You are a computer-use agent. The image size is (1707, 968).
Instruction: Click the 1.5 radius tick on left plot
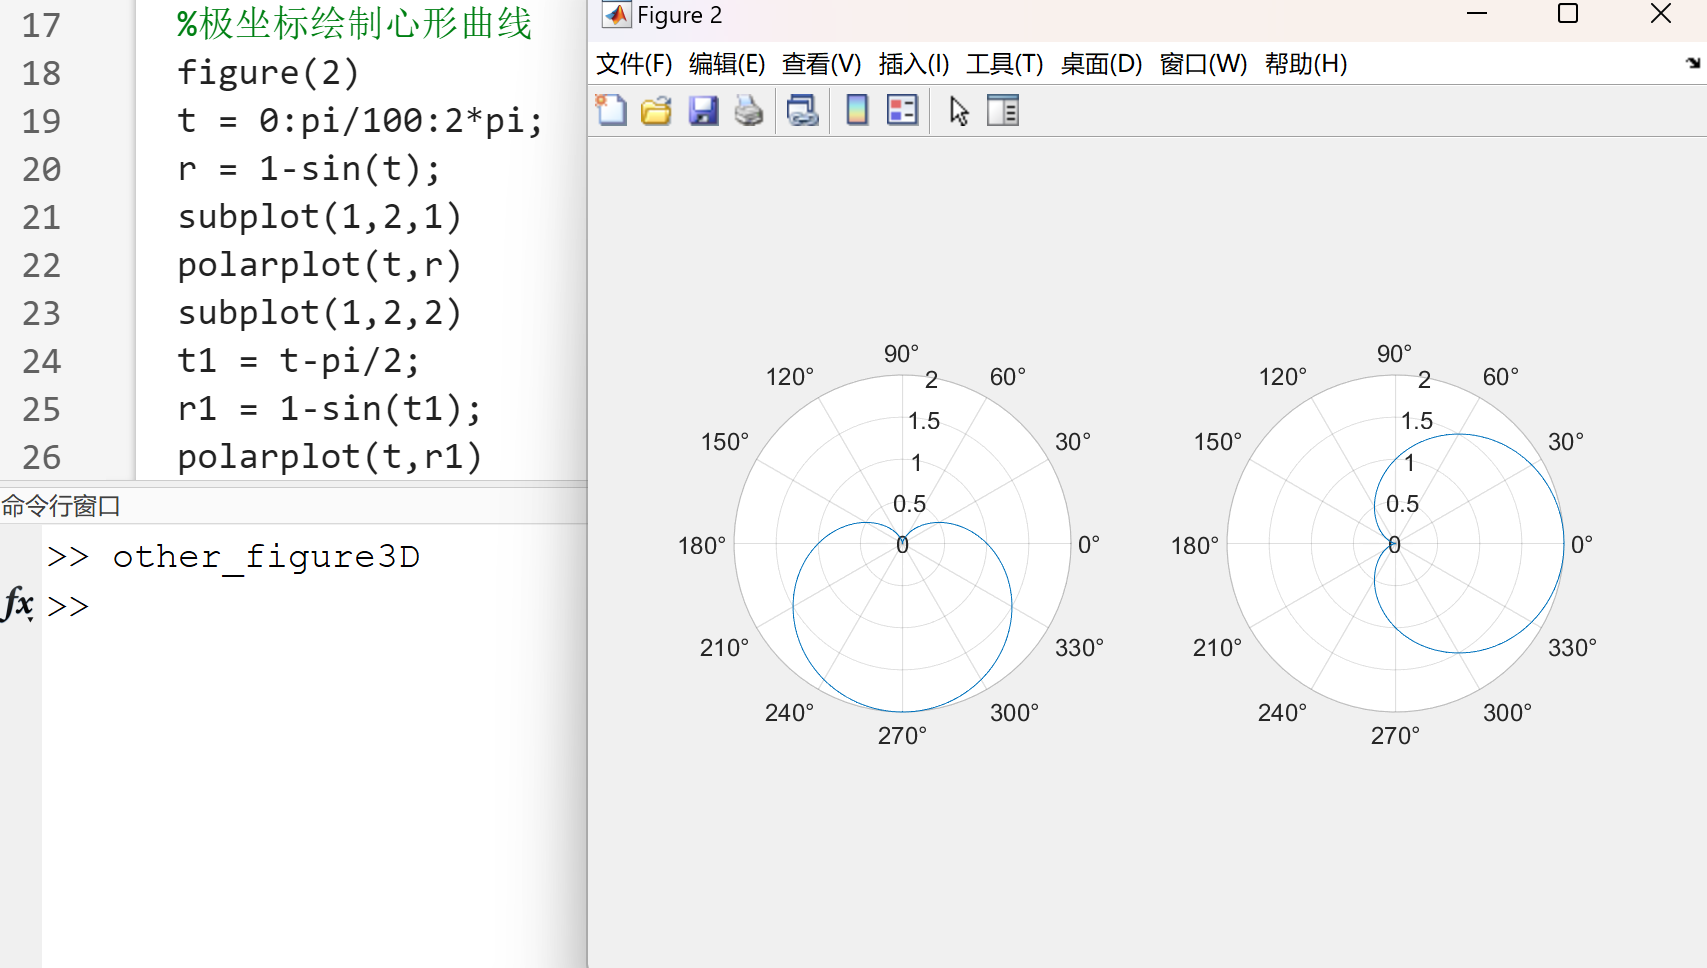click(924, 421)
